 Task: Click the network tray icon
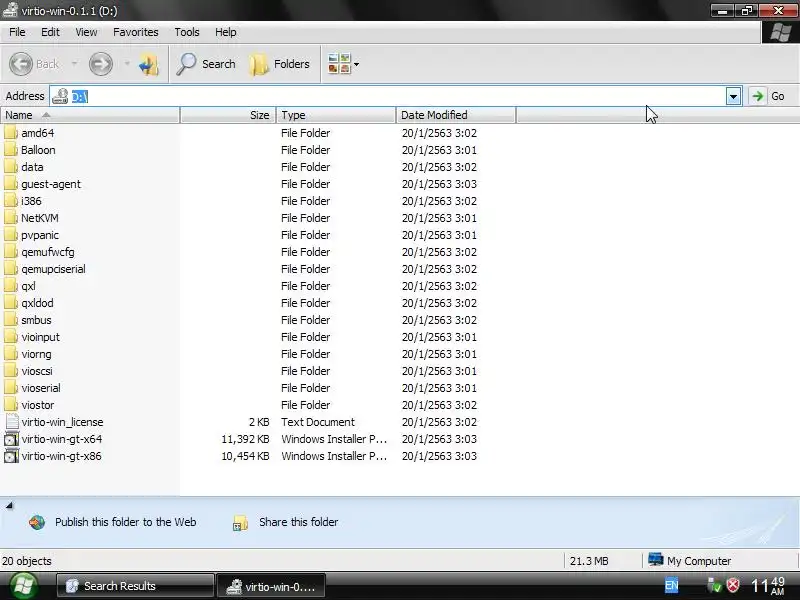coord(714,585)
